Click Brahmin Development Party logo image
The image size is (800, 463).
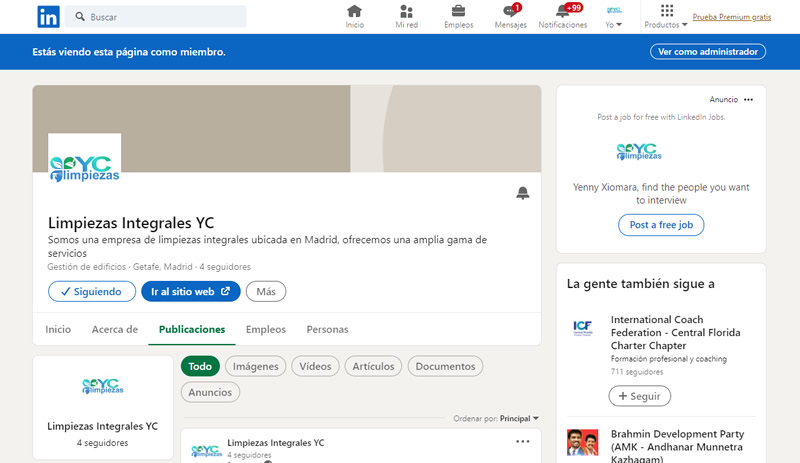tap(583, 442)
